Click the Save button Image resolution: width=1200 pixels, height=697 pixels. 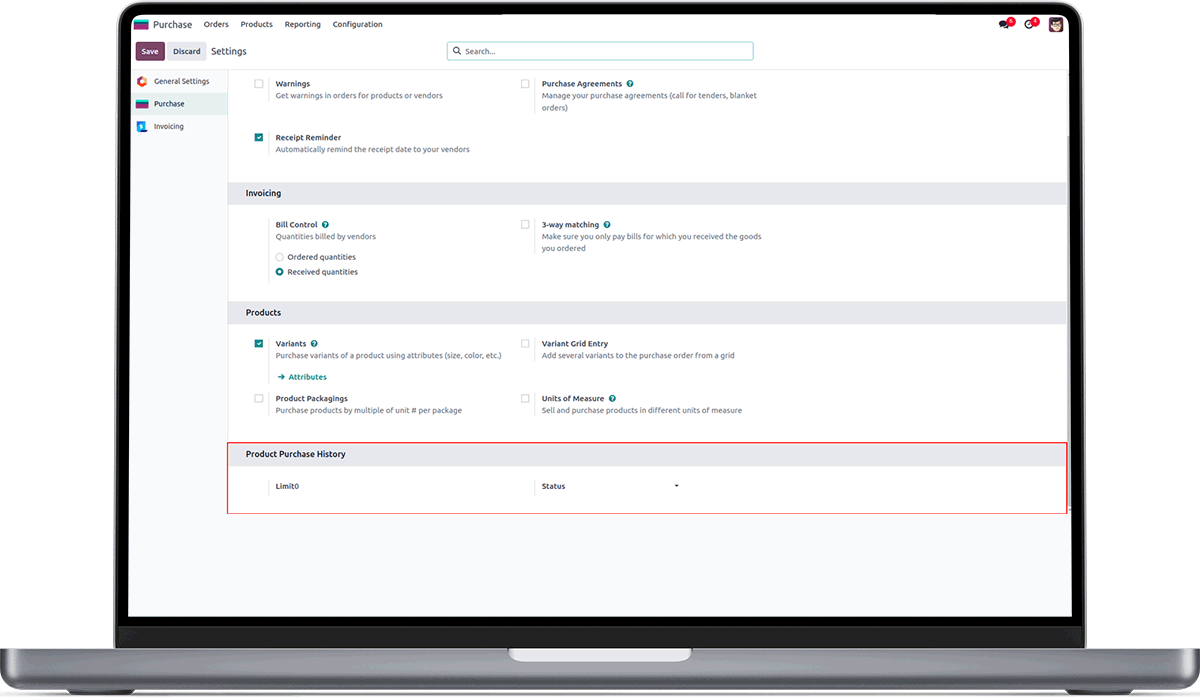coord(150,51)
